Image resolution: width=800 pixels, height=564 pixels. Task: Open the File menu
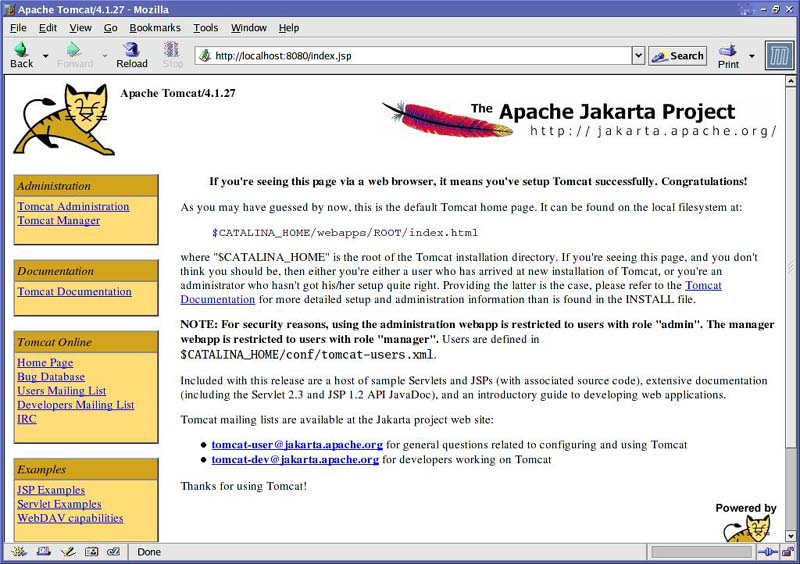(x=18, y=28)
